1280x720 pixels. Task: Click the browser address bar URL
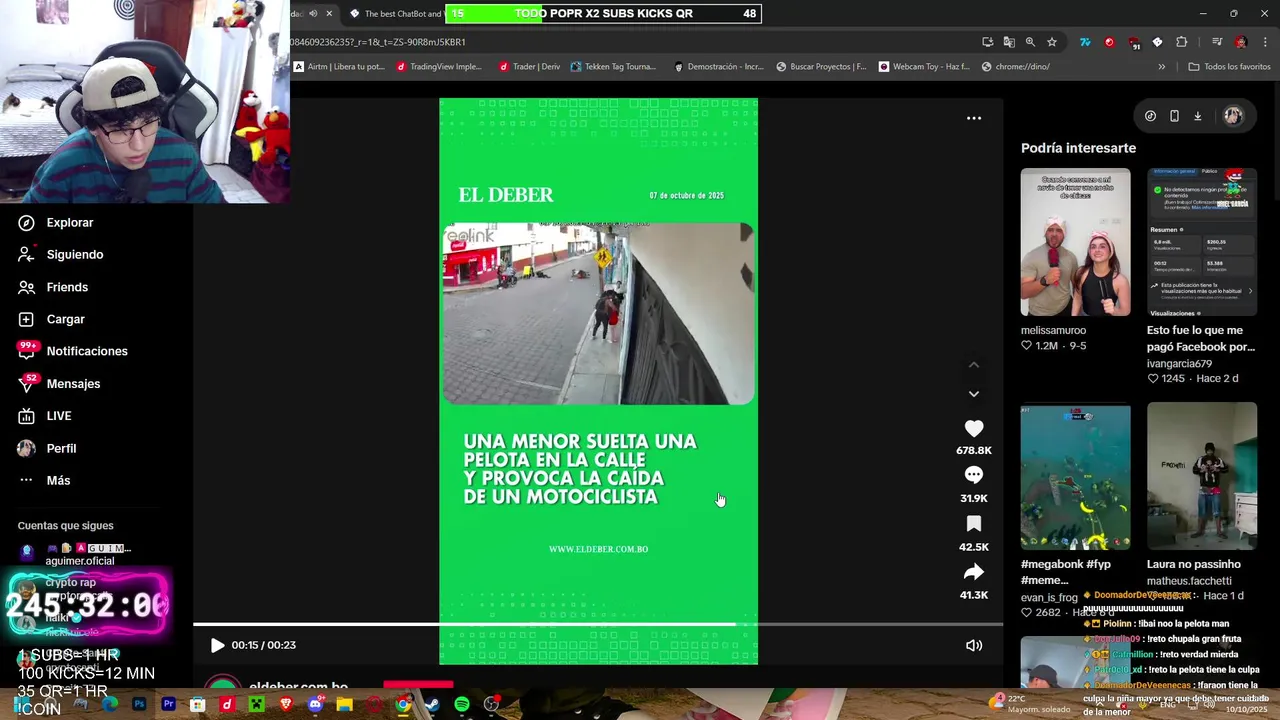pos(378,42)
